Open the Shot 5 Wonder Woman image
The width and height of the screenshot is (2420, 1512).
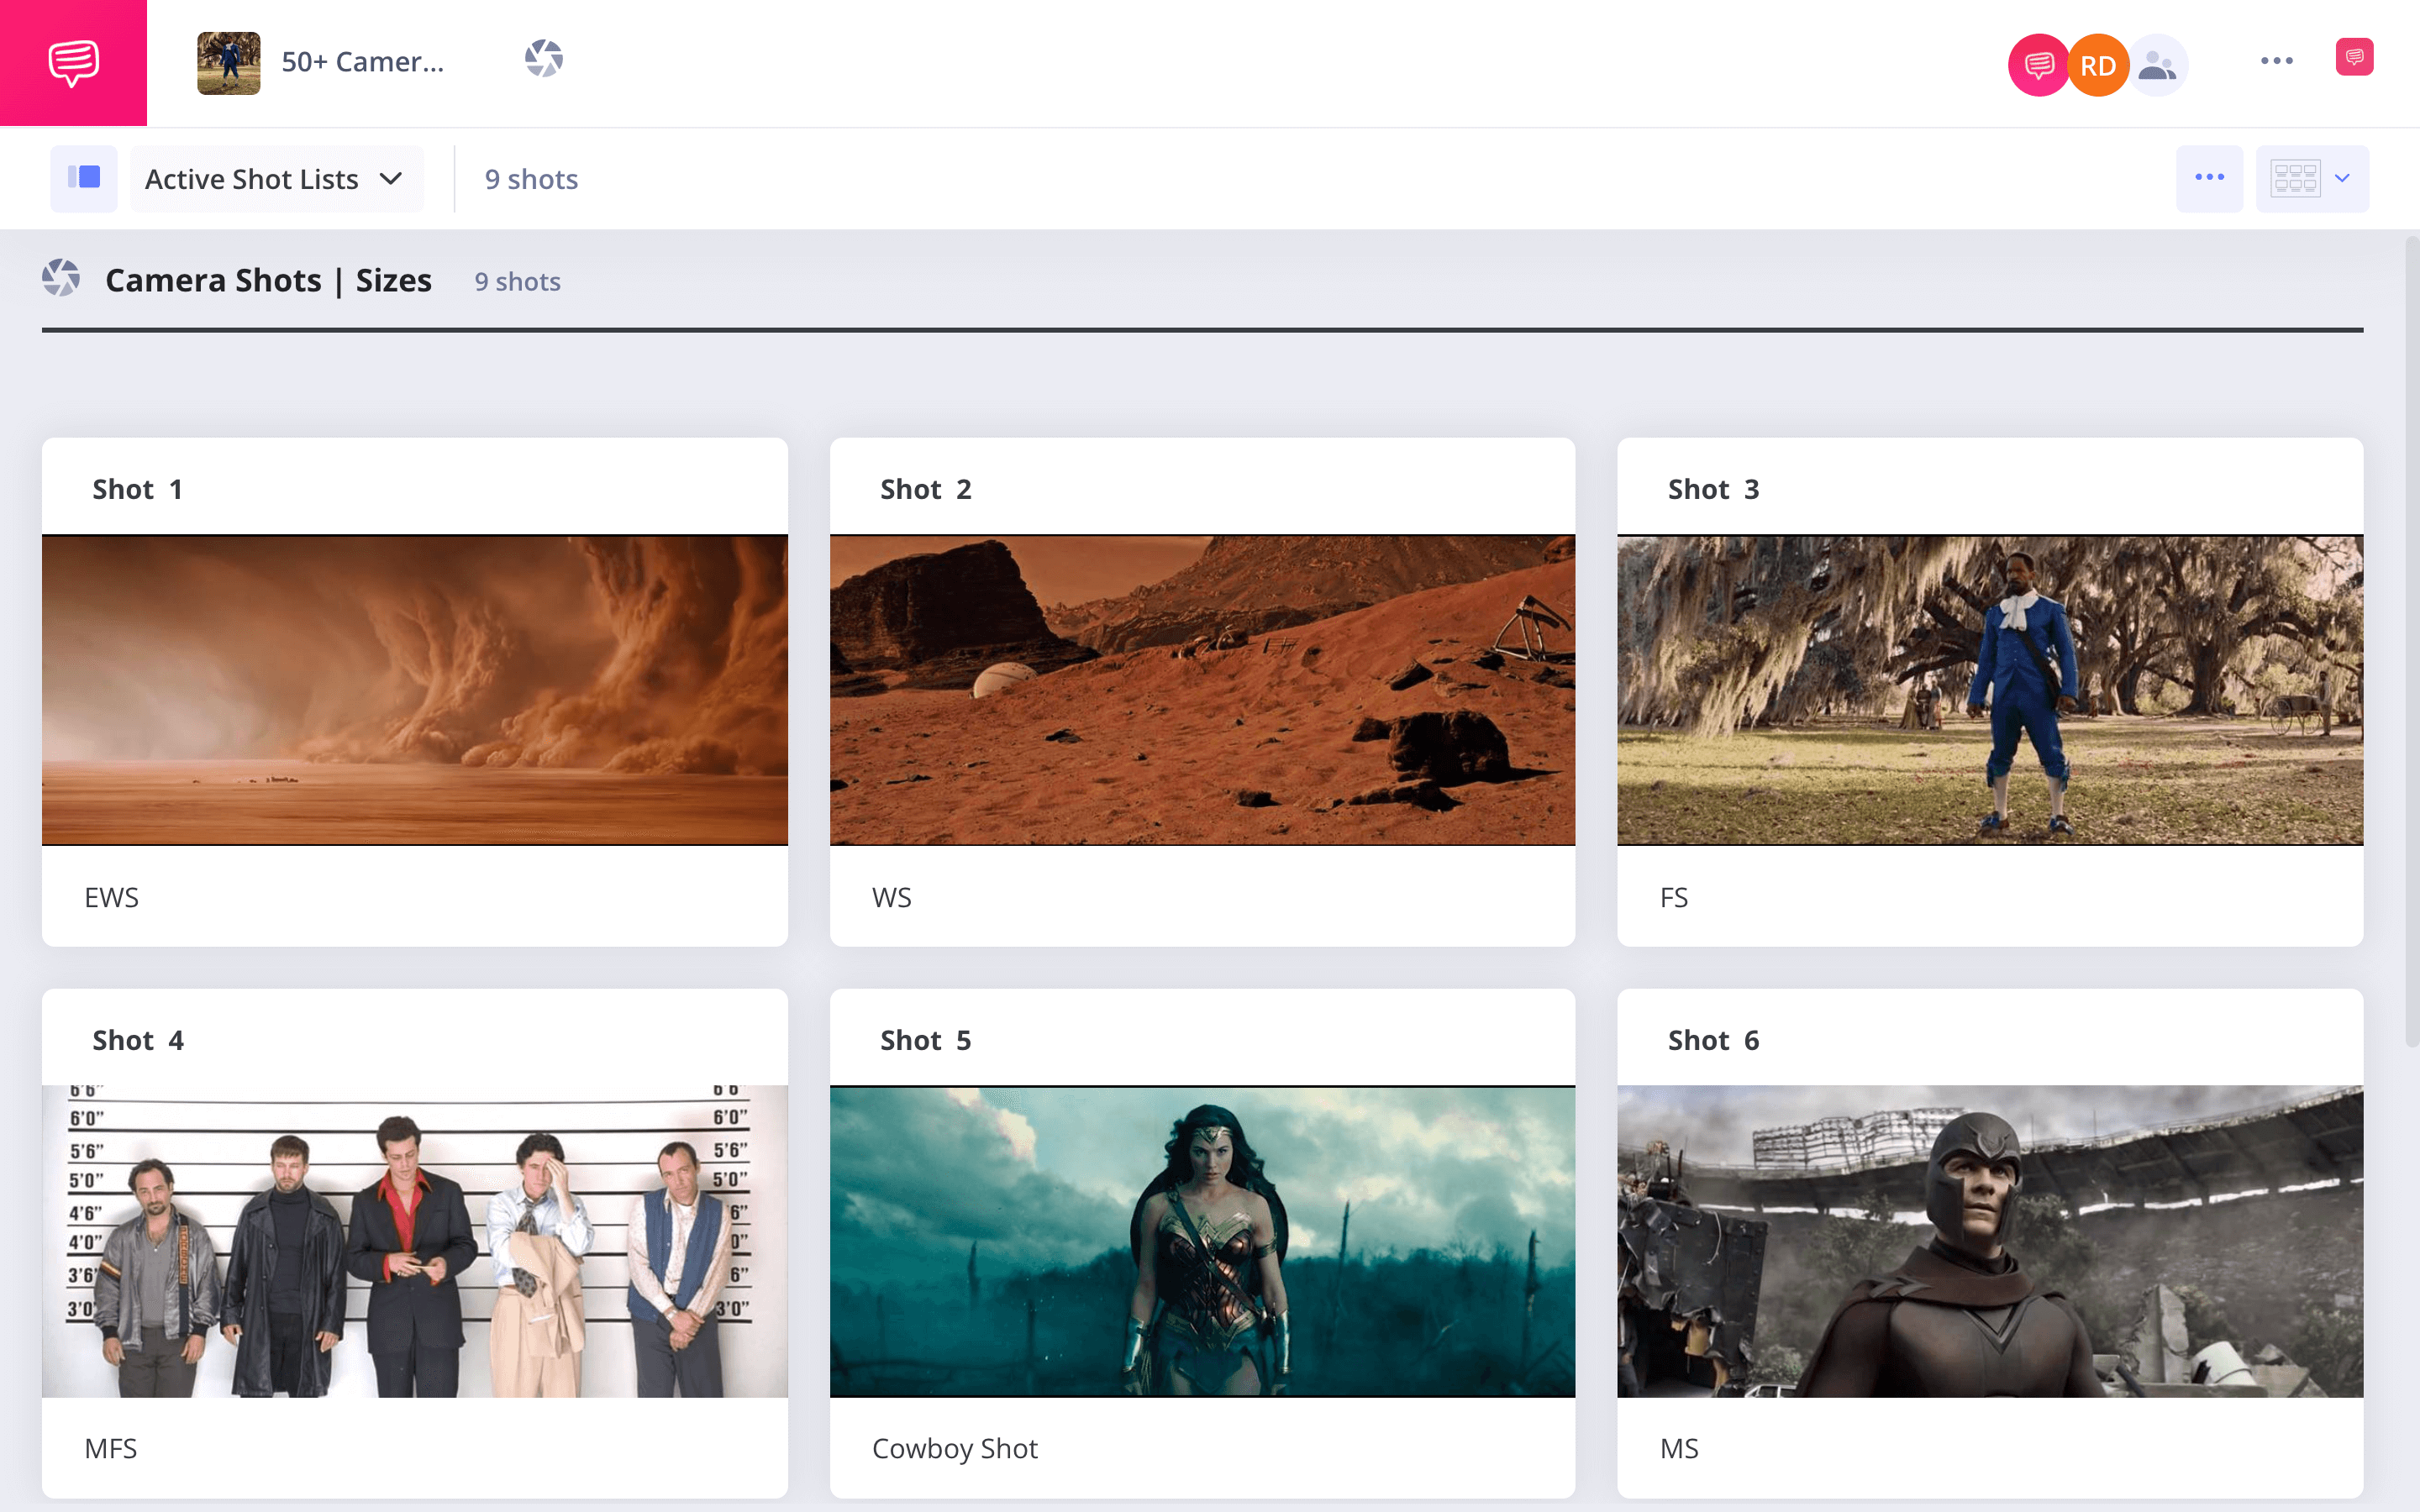point(1202,1241)
